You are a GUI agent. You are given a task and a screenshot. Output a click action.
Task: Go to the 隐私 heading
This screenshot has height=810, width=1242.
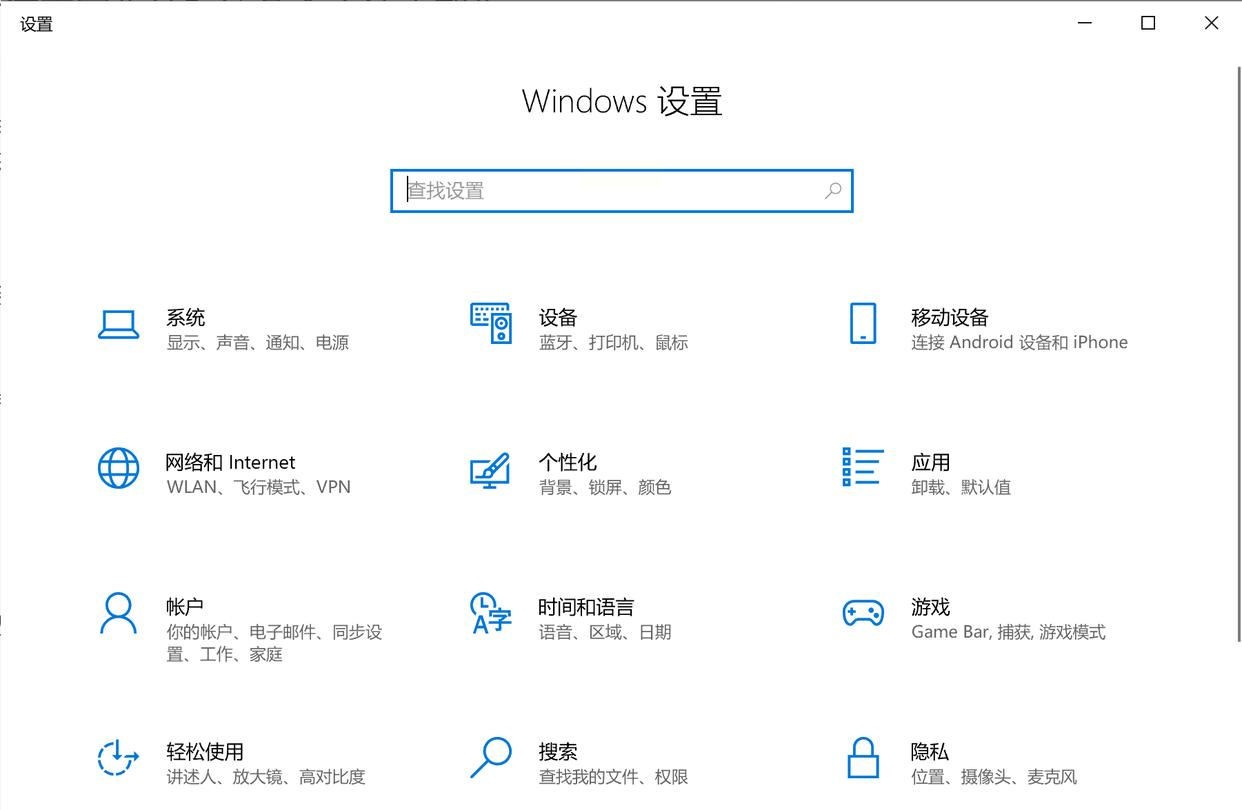coord(929,751)
